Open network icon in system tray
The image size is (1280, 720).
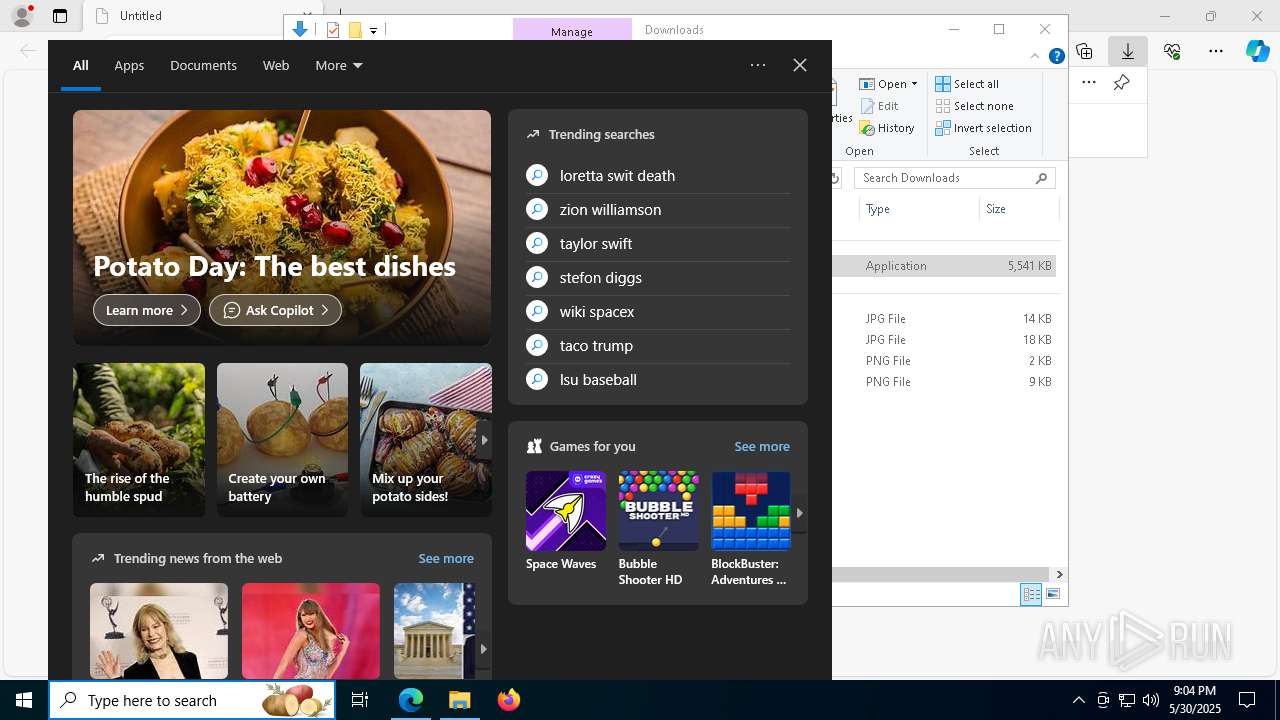(1127, 700)
